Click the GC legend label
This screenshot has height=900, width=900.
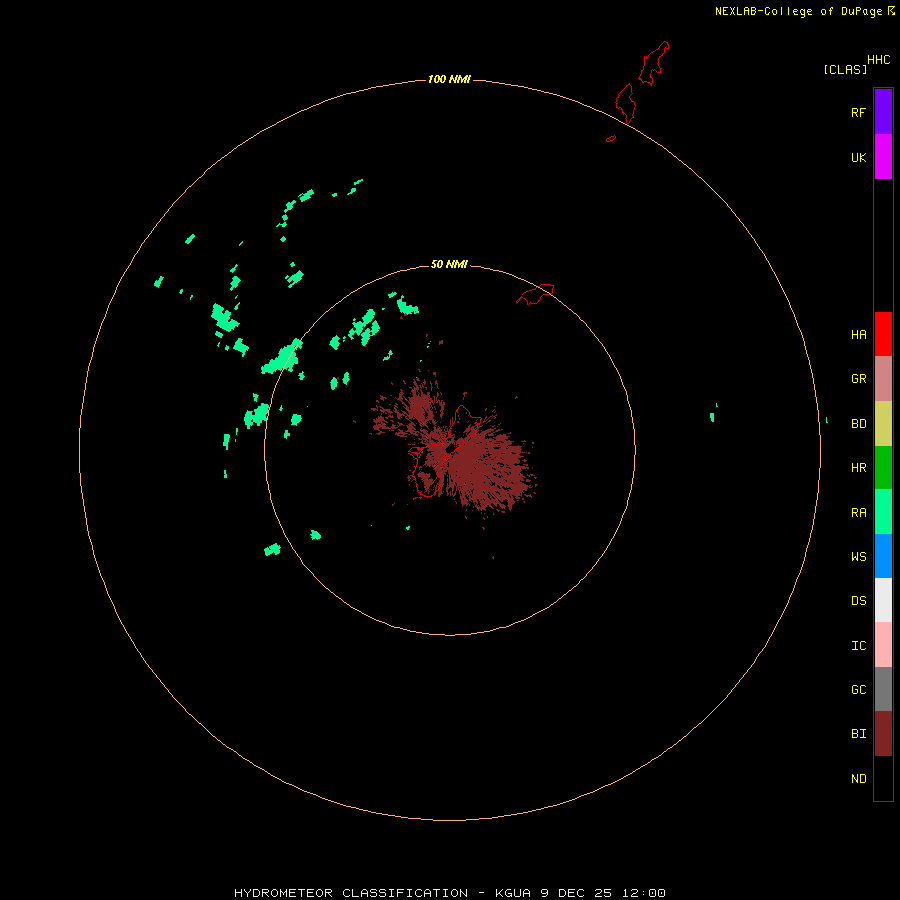coord(858,689)
